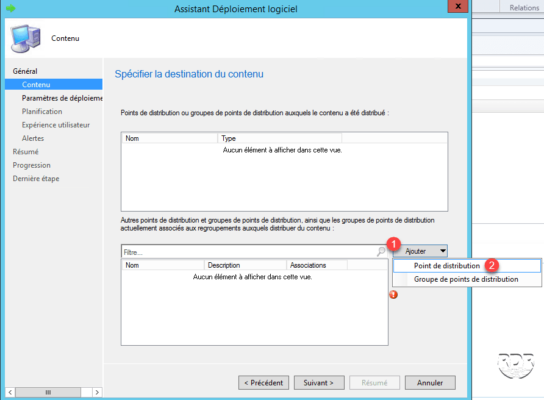Screen dimensions: 544x400
Task: Close the Assistant Déploiement logiciel window
Action: tap(458, 6)
